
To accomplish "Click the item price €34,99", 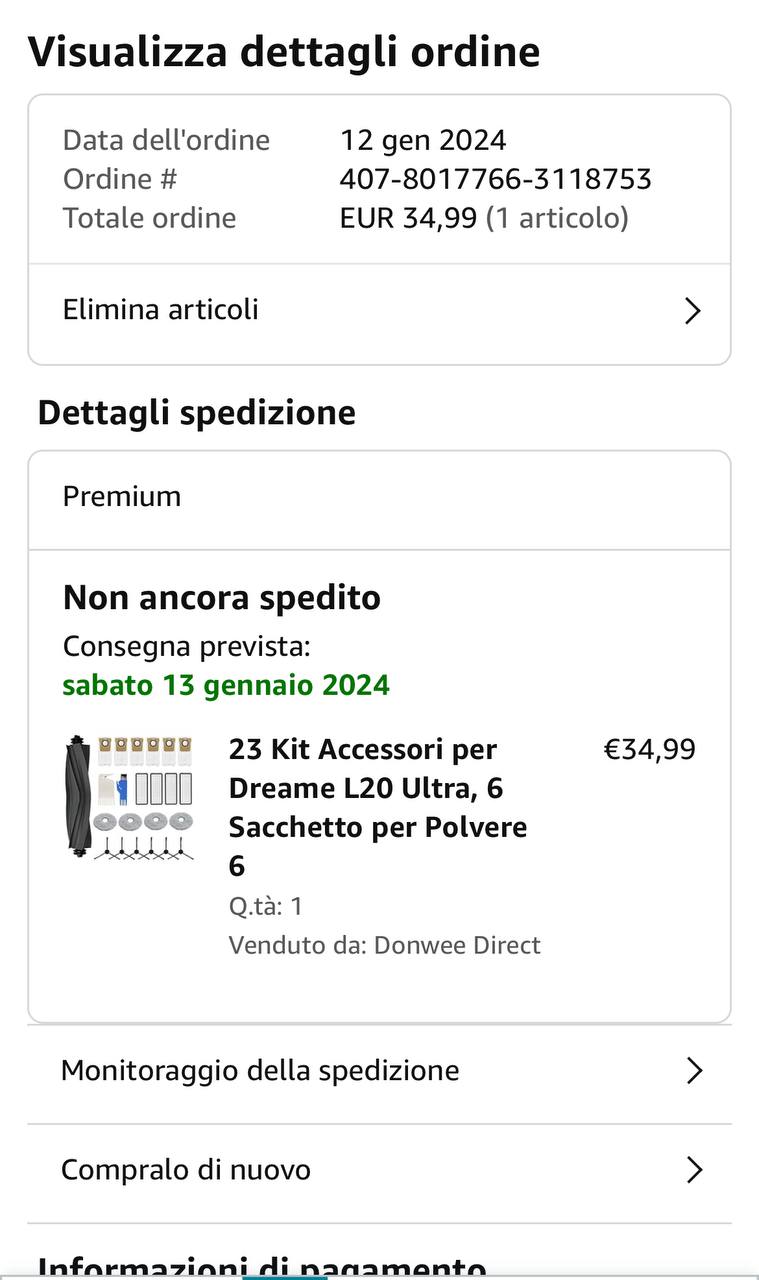I will pyautogui.click(x=649, y=749).
